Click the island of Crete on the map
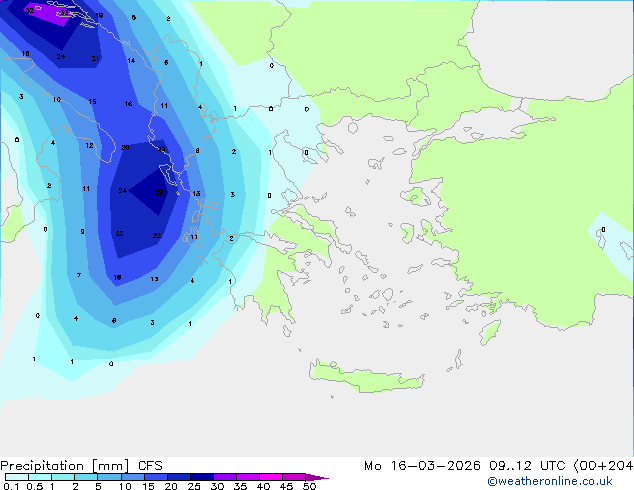Viewport: 634px width, 490px height. (x=366, y=377)
